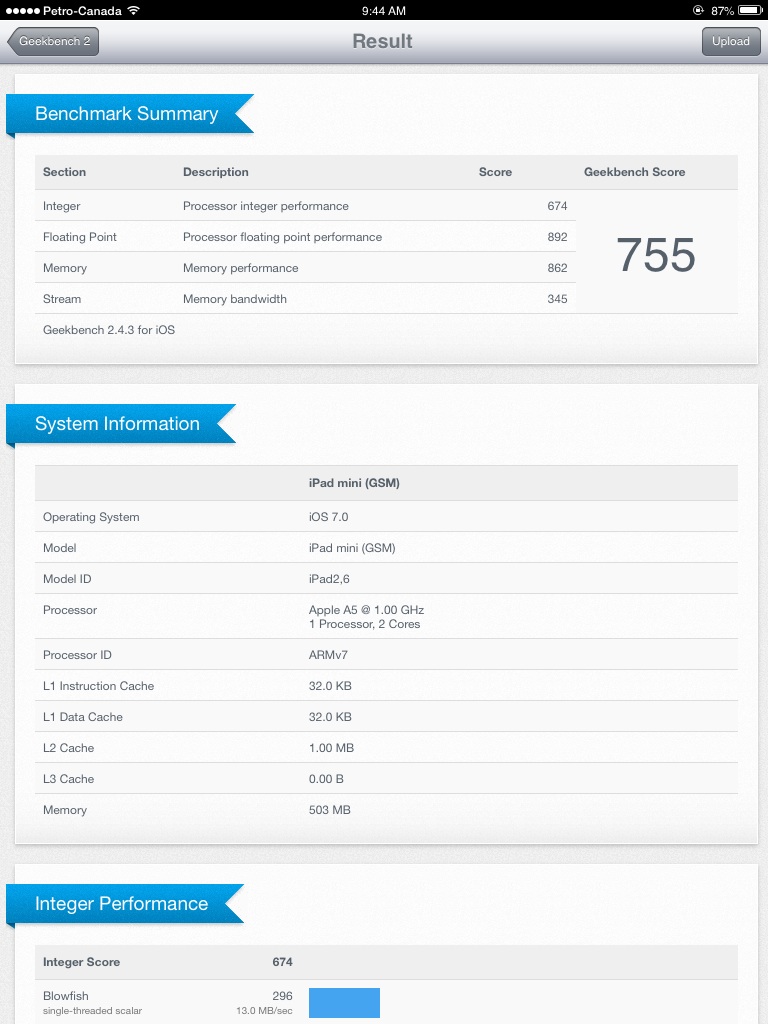Tap 'Memory bandwidth' description
This screenshot has height=1024, width=768.
coord(234,299)
